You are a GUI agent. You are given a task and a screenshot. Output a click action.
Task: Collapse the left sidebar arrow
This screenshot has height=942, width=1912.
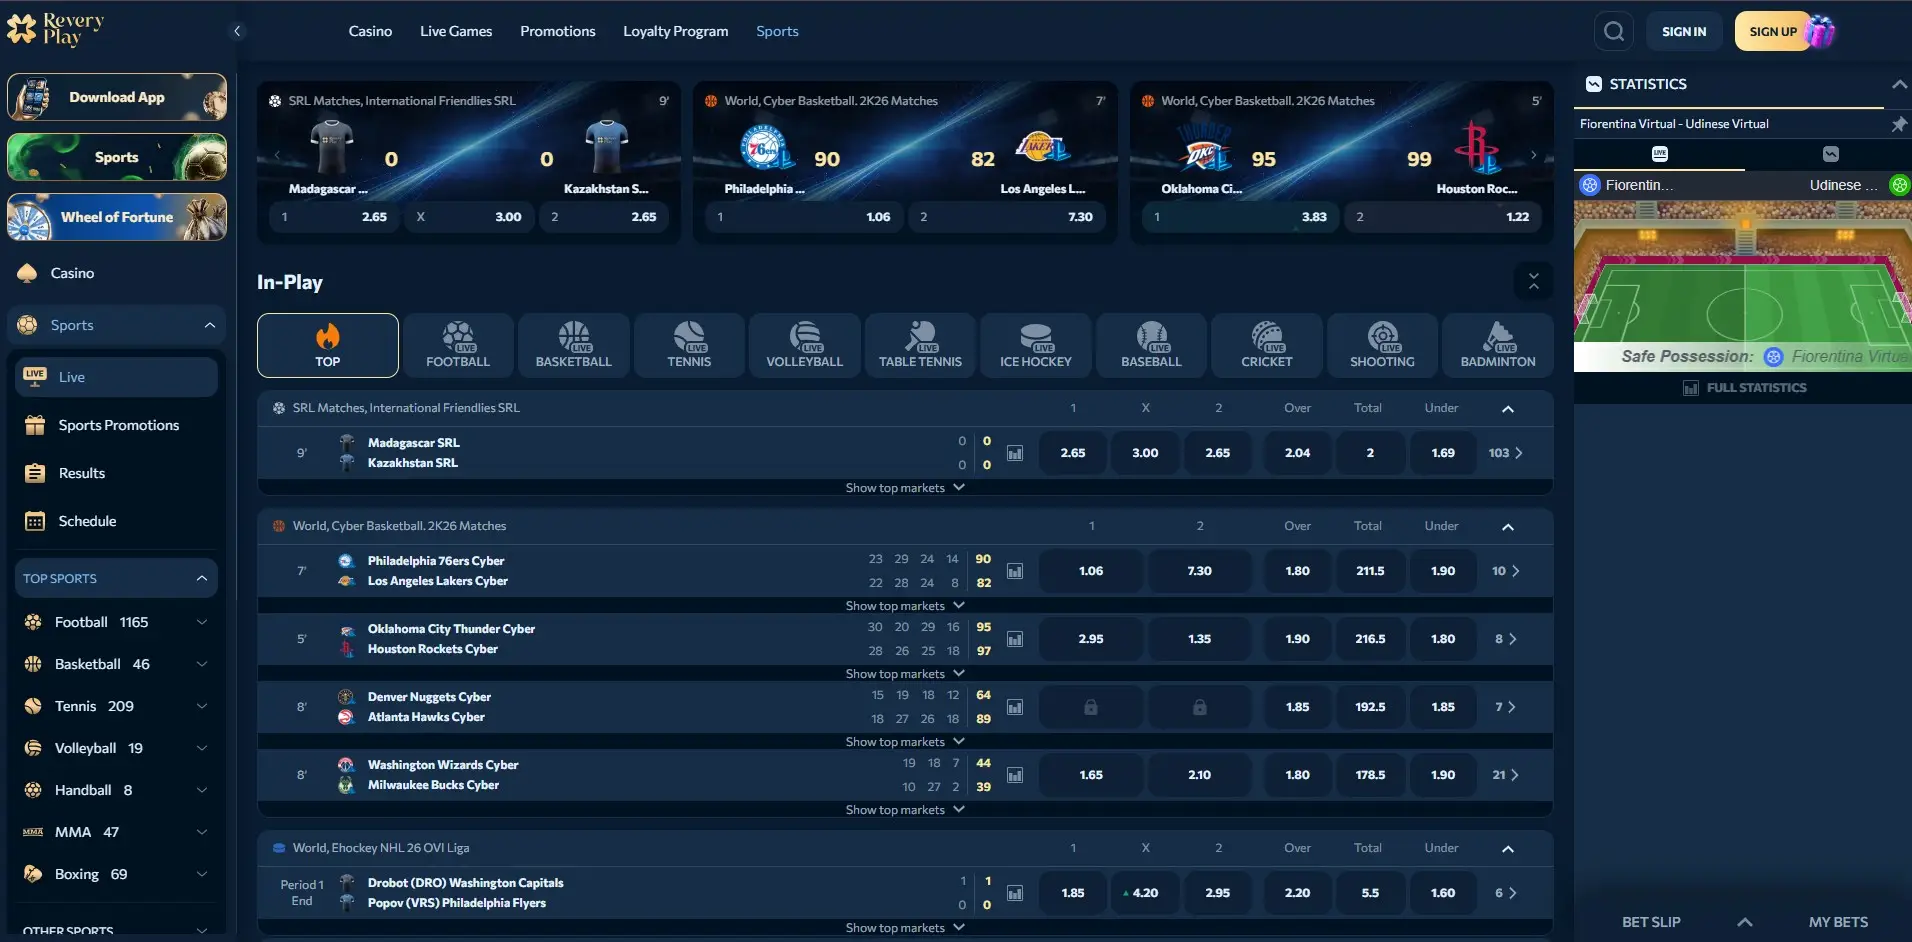[x=237, y=31]
